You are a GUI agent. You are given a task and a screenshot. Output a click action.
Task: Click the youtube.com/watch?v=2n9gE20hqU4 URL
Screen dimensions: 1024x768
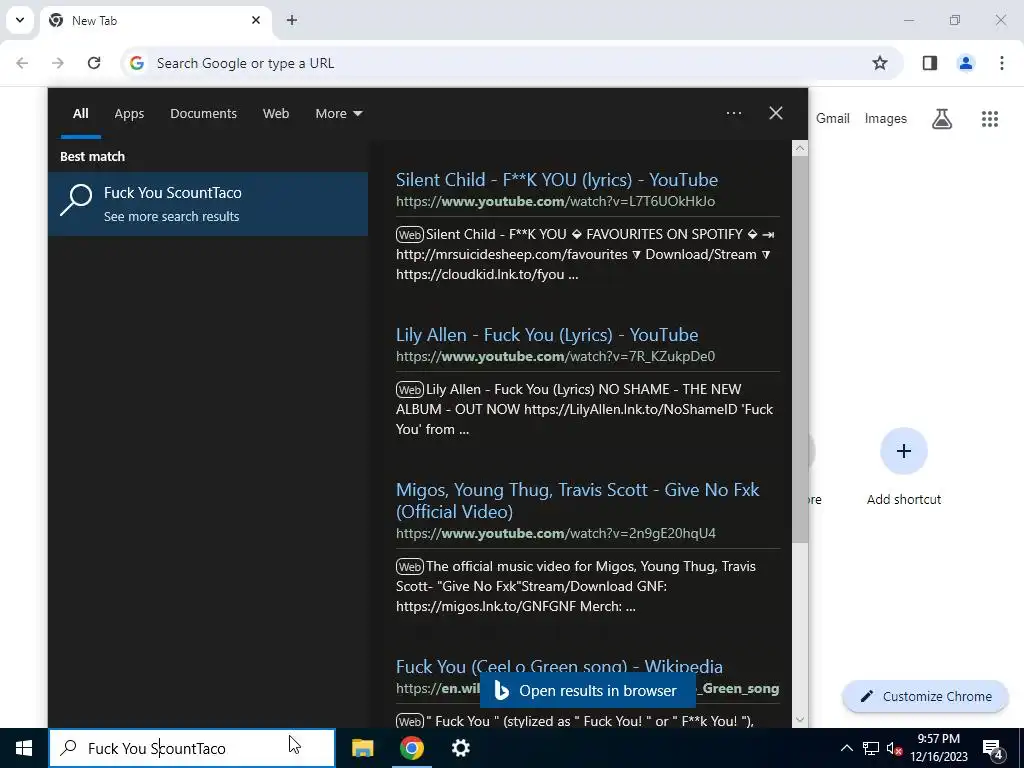click(x=556, y=534)
